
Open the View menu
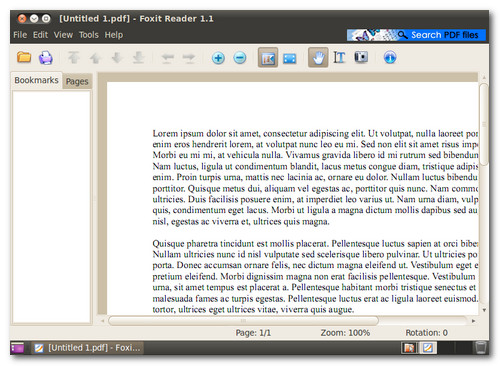(x=63, y=35)
